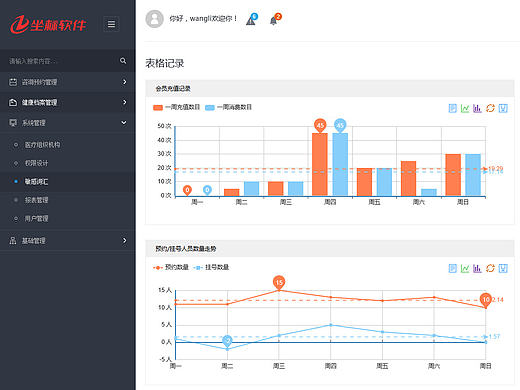Click the 系统管理 menu item
The image size is (520, 390).
click(68, 123)
